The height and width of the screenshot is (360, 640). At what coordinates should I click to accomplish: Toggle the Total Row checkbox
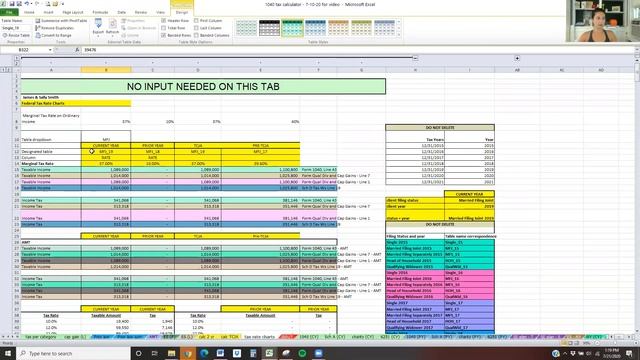(164, 28)
